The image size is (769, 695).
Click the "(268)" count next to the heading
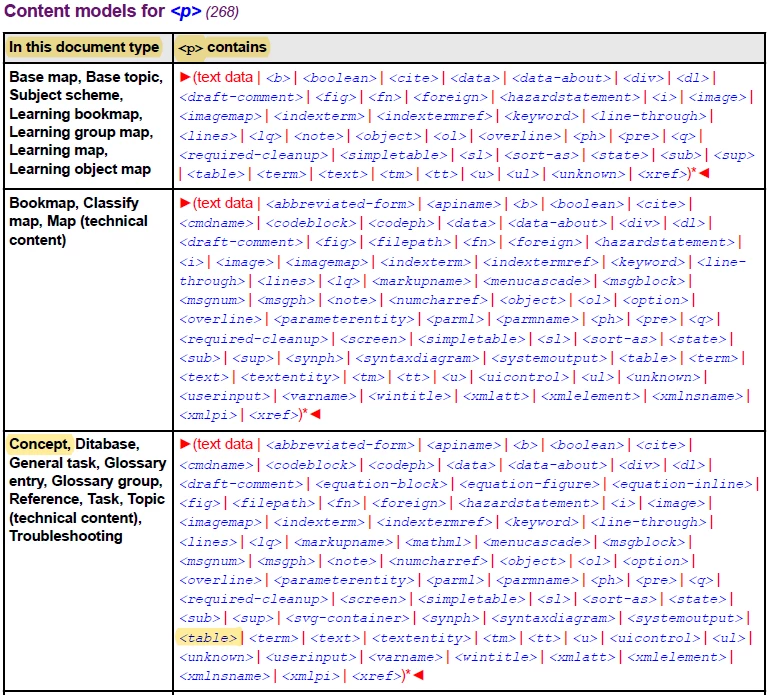point(222,12)
